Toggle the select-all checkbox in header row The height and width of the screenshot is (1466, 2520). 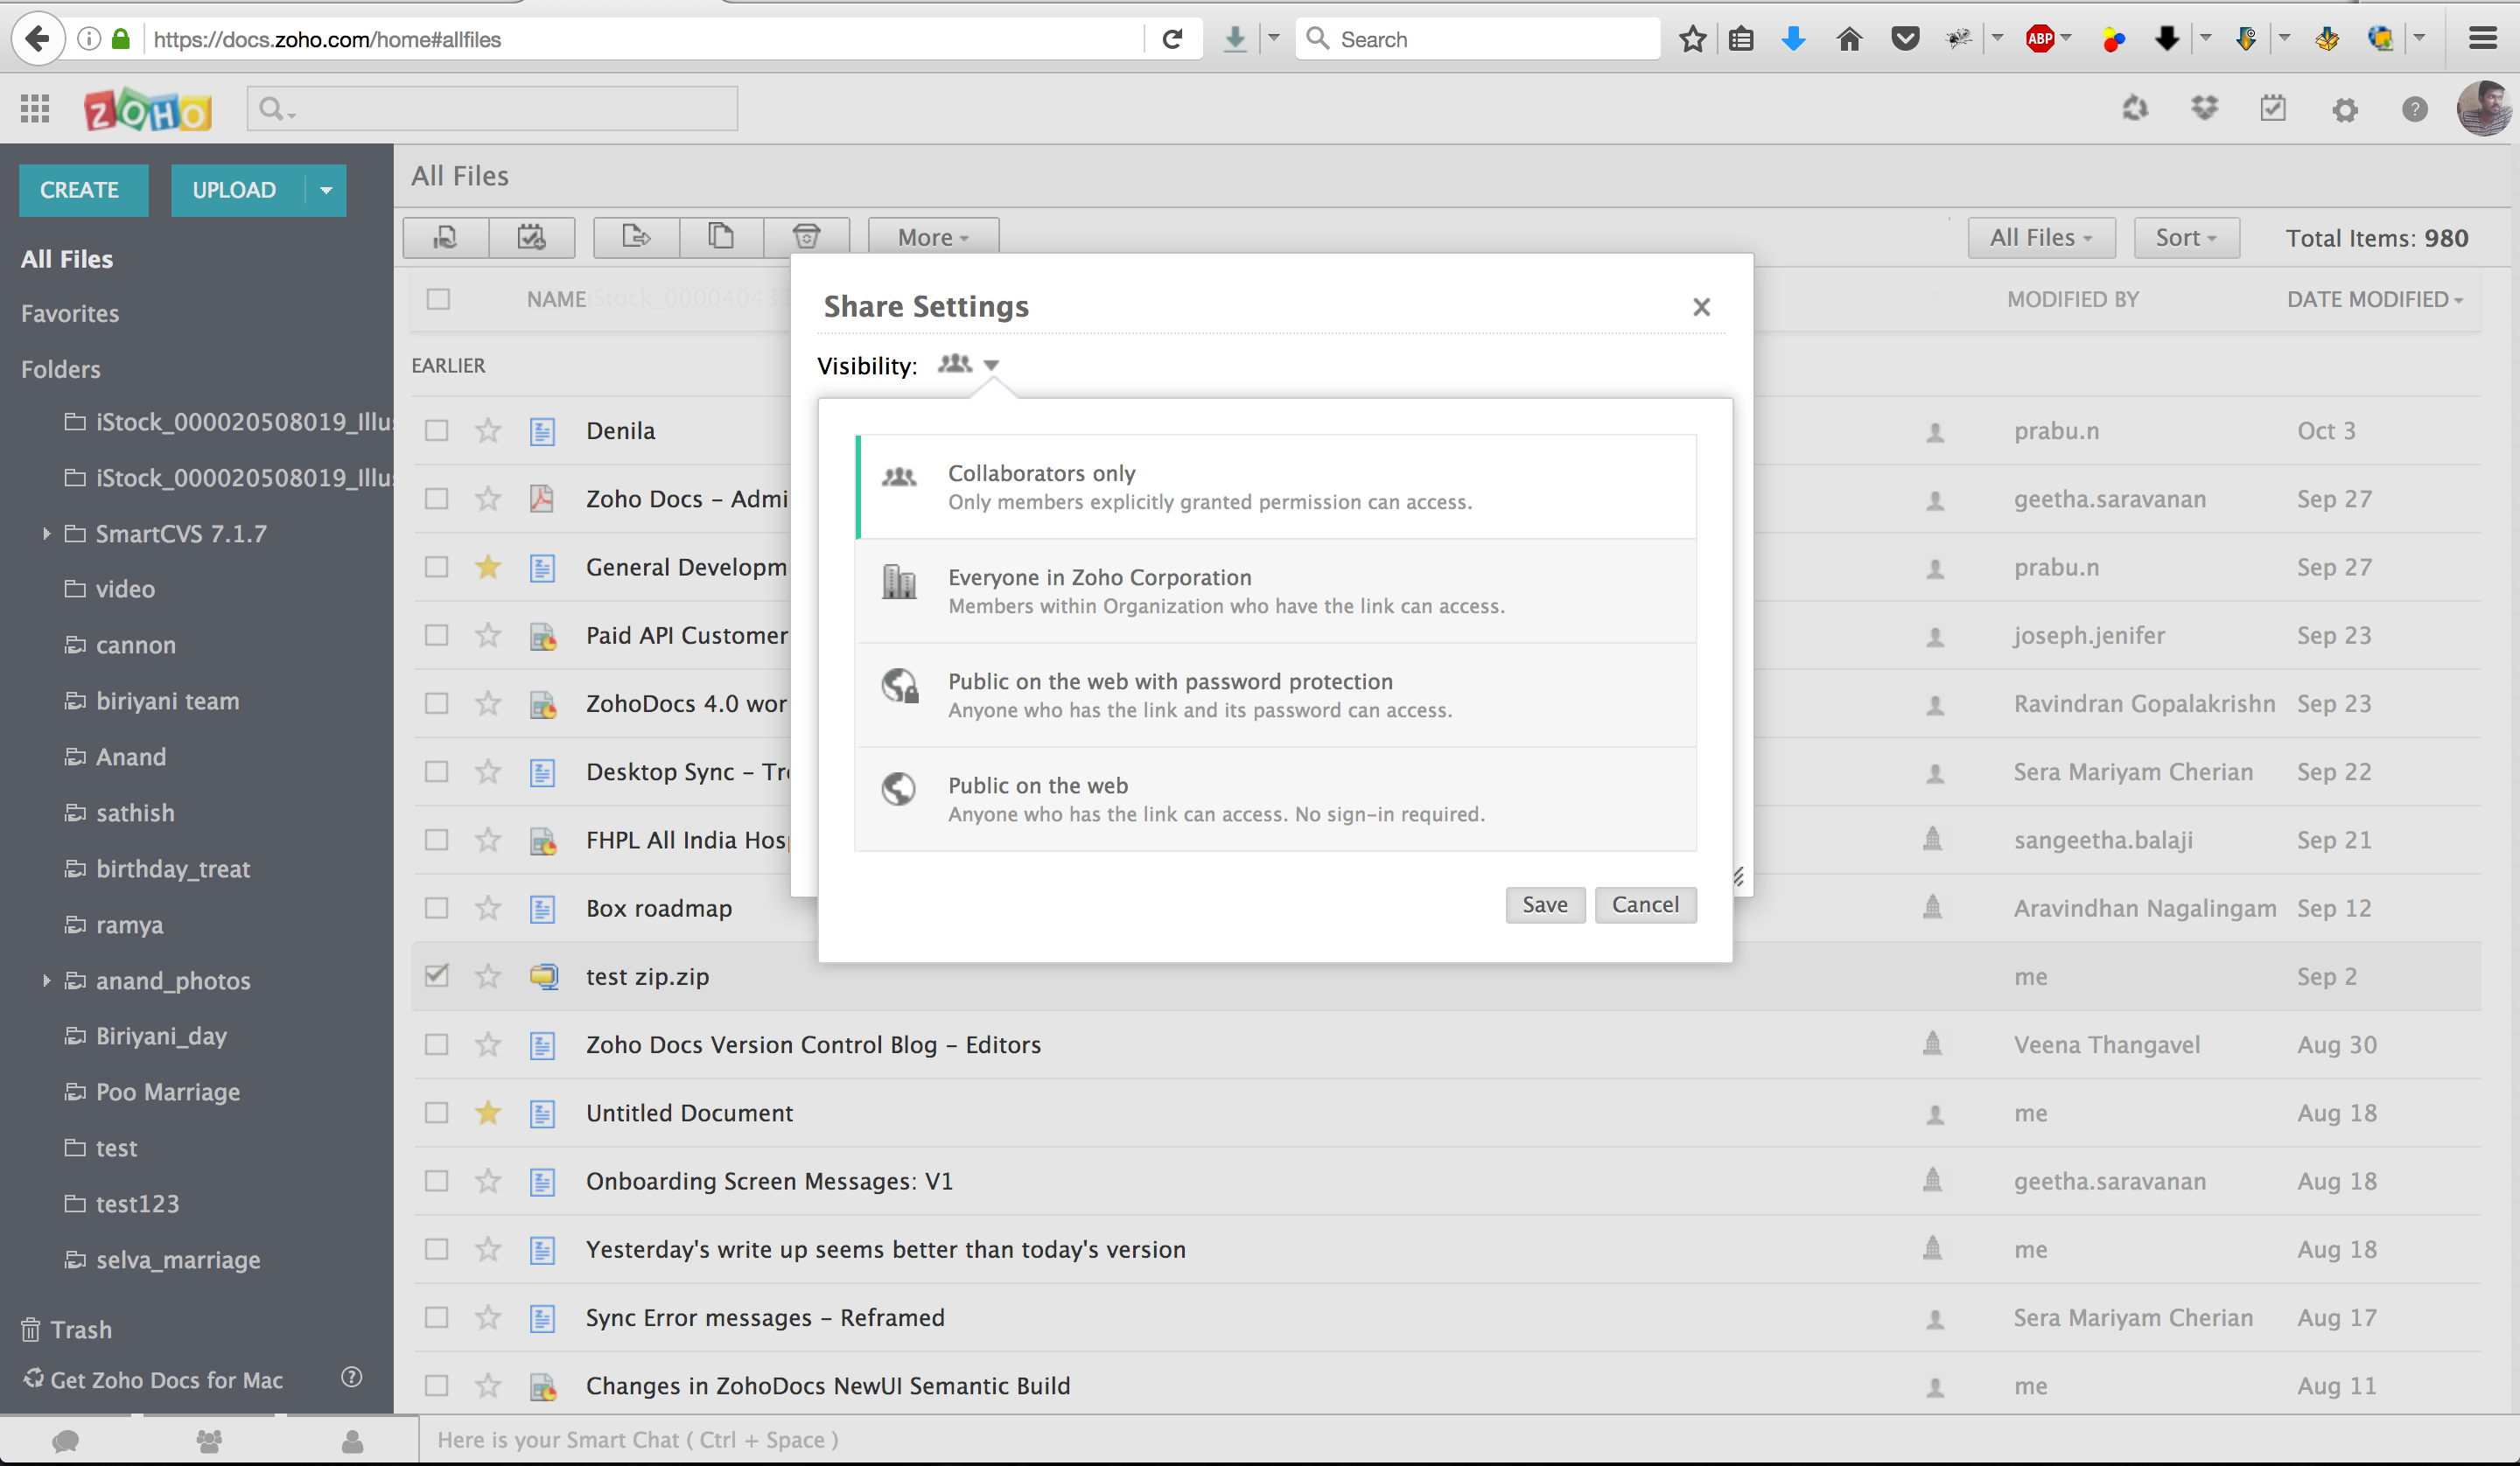(438, 299)
